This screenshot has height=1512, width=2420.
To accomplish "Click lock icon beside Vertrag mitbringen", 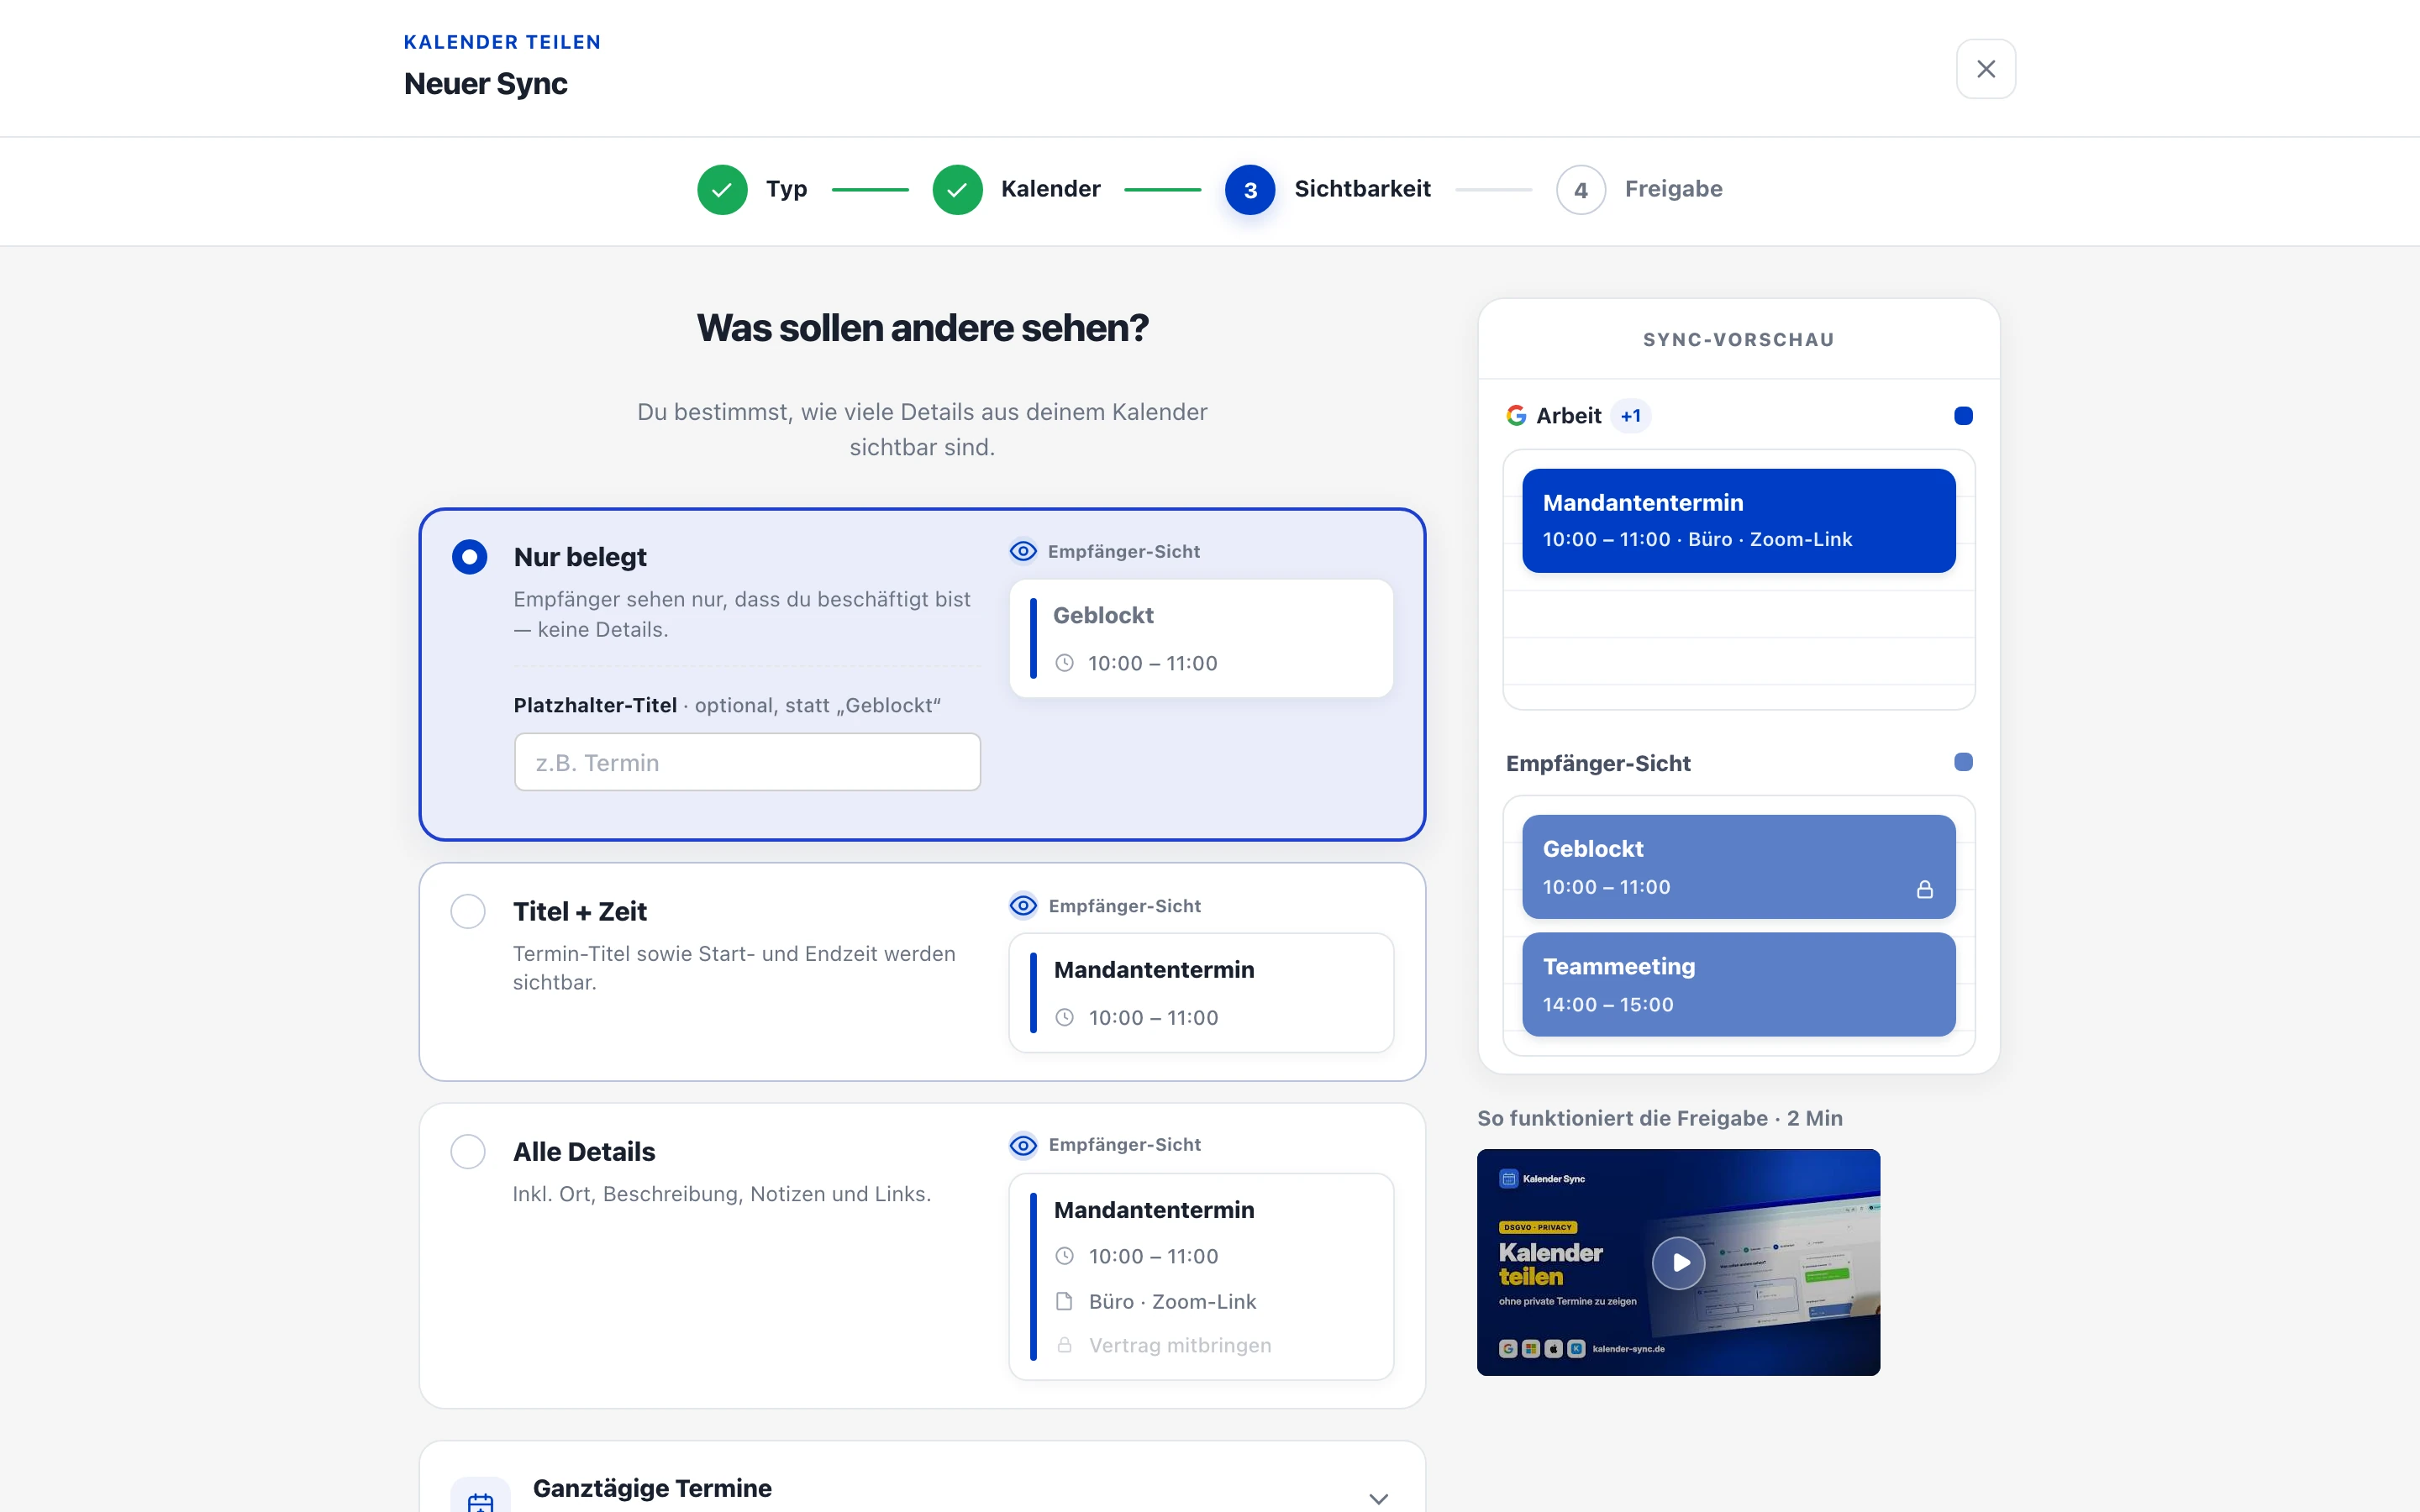I will 1065,1345.
